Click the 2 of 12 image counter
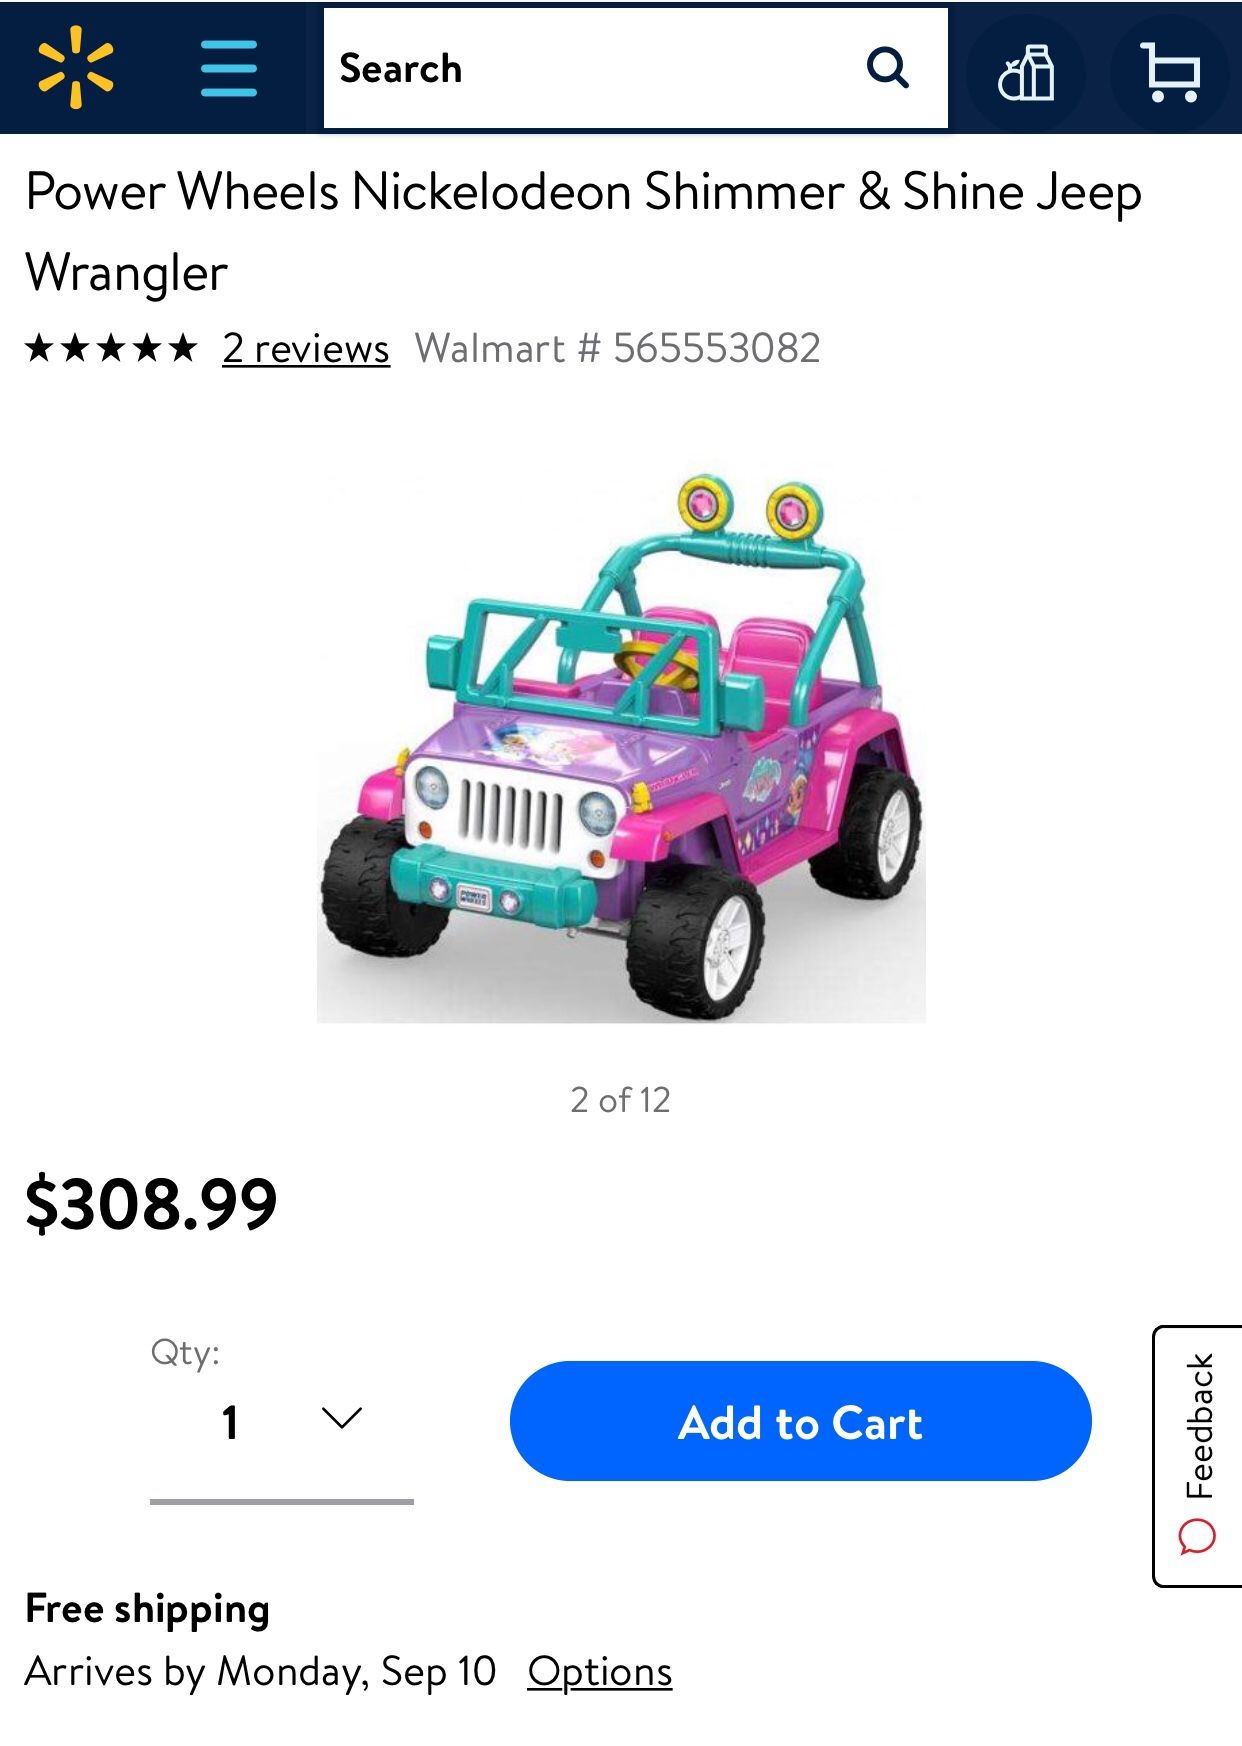Image resolution: width=1242 pixels, height=1746 pixels. pos(620,1100)
